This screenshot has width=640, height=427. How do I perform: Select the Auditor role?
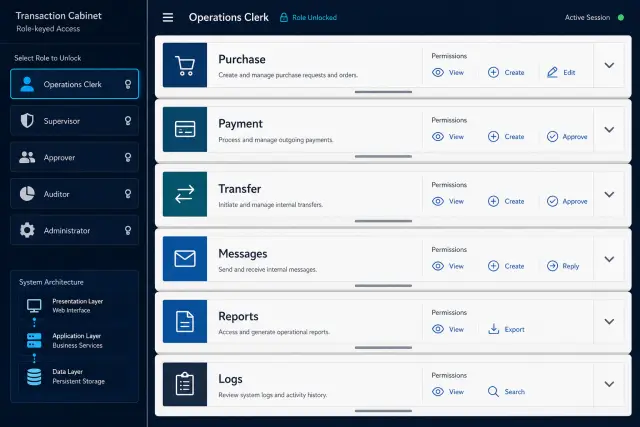74,194
